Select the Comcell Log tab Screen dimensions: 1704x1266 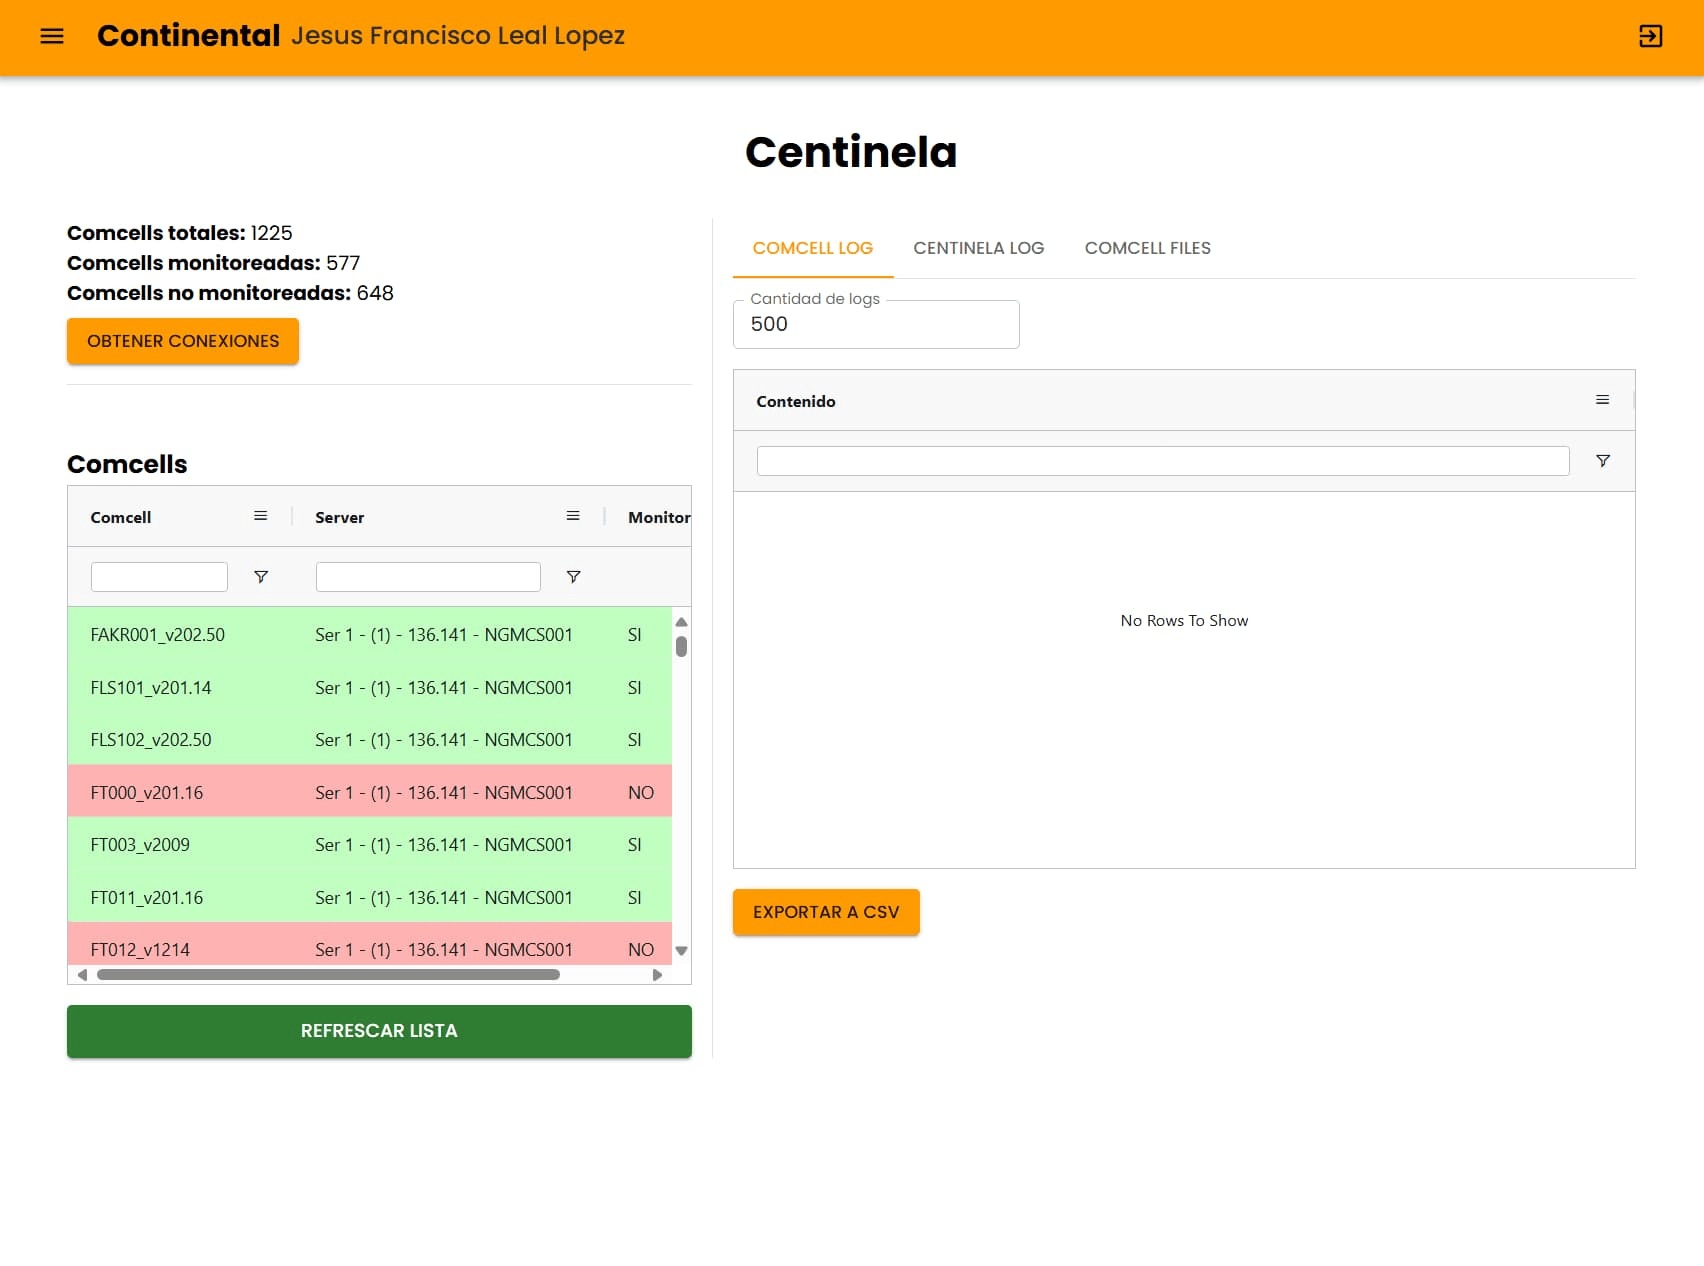click(x=812, y=248)
